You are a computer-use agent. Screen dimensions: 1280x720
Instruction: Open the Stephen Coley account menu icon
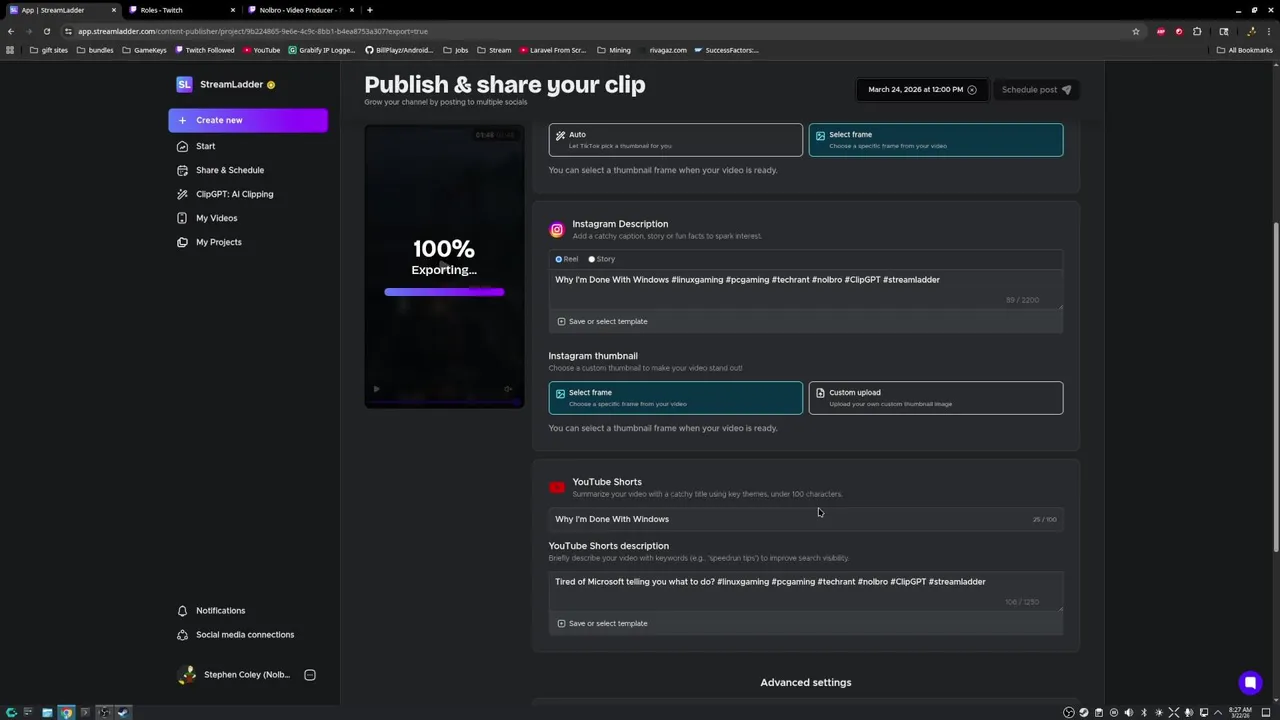click(x=310, y=675)
